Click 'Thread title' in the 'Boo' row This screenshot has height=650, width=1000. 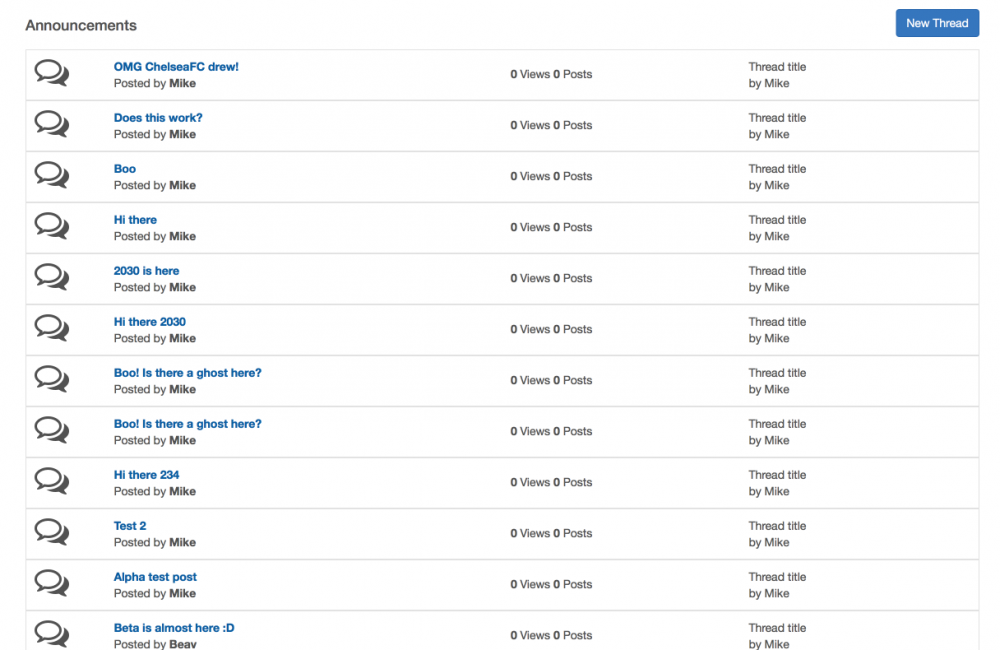click(777, 168)
